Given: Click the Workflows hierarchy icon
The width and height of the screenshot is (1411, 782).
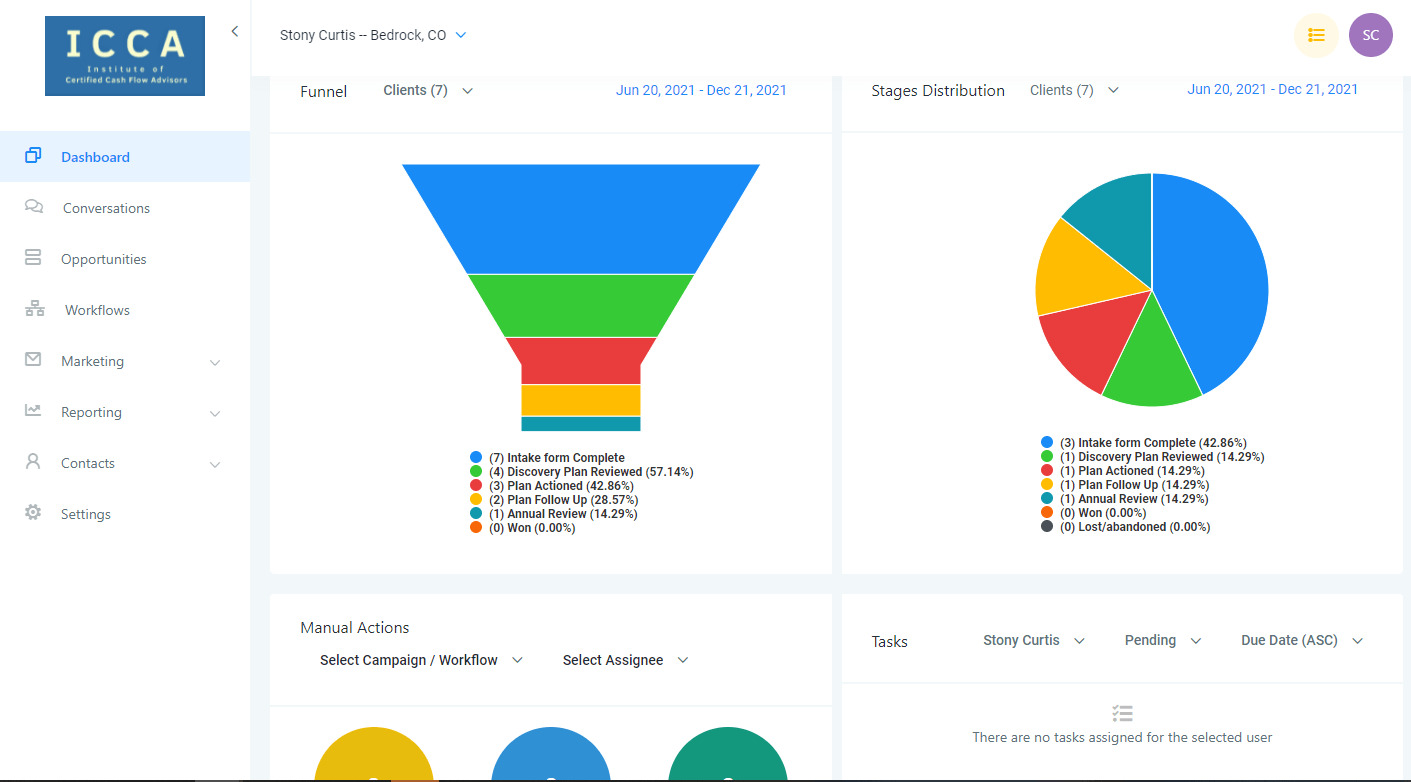Looking at the screenshot, I should 35,309.
